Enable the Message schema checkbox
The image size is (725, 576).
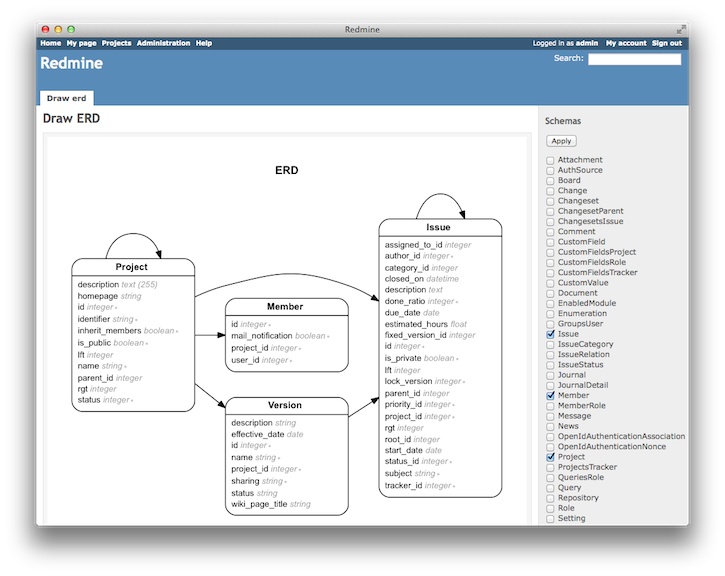(x=550, y=417)
